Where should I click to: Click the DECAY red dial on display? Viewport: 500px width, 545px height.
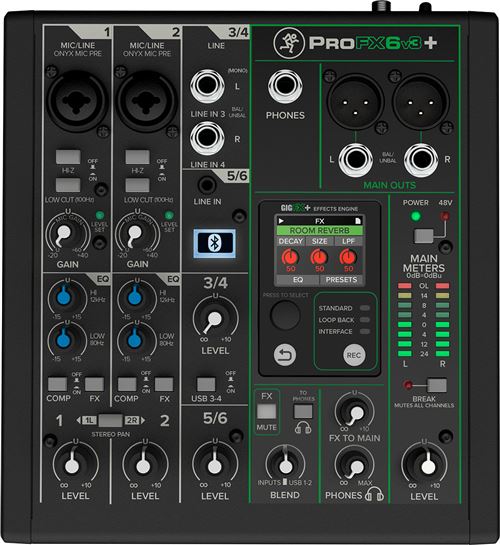click(290, 257)
